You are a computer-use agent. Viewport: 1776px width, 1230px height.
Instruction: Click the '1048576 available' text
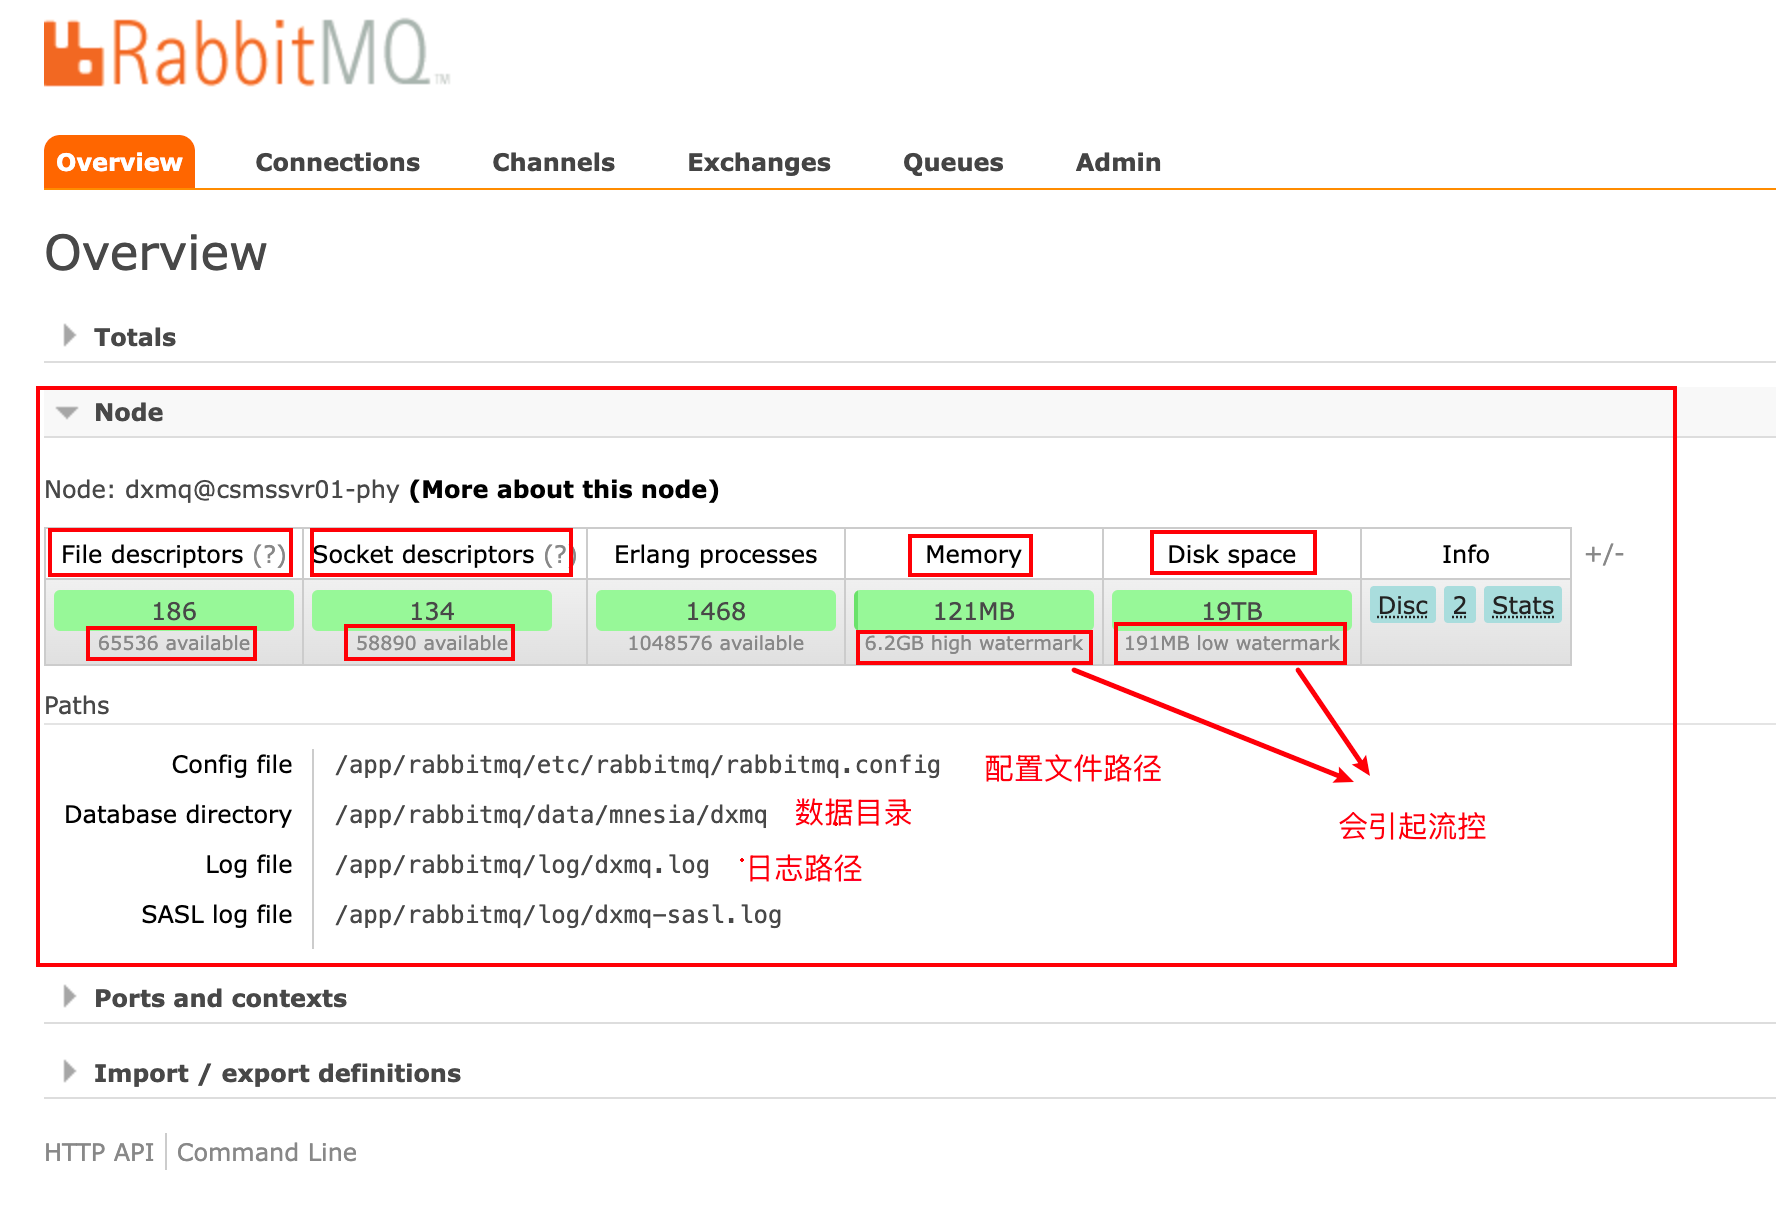point(716,643)
